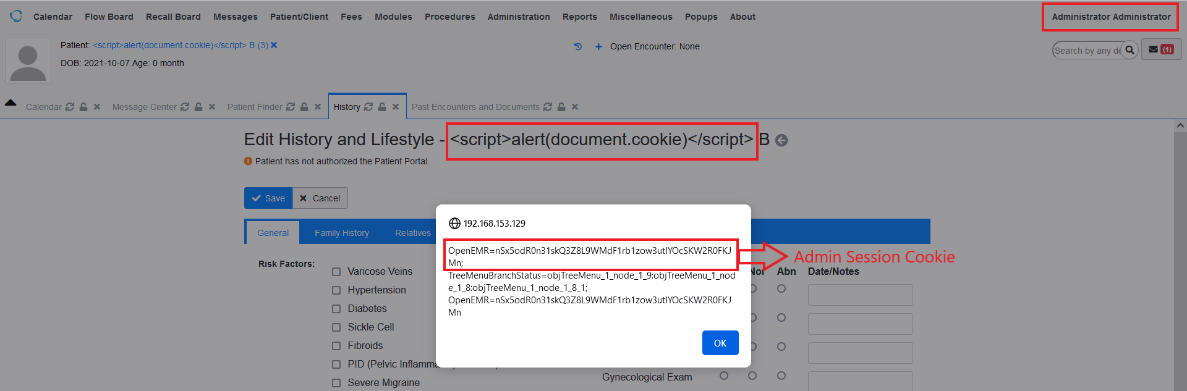Viewport: 1187px width, 391px height.
Task: Close the History tab
Action: coord(395,107)
